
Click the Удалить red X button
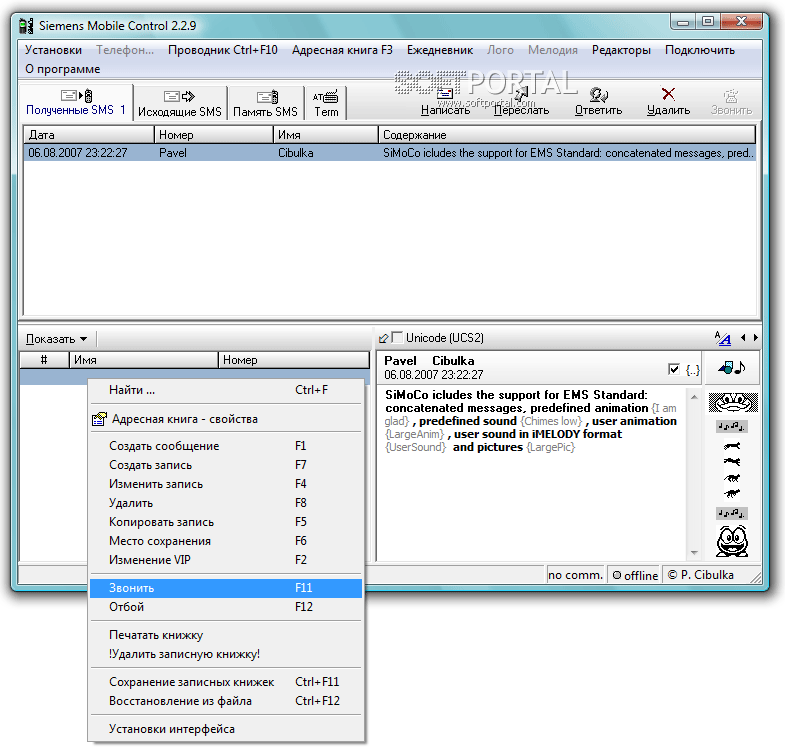[x=668, y=103]
